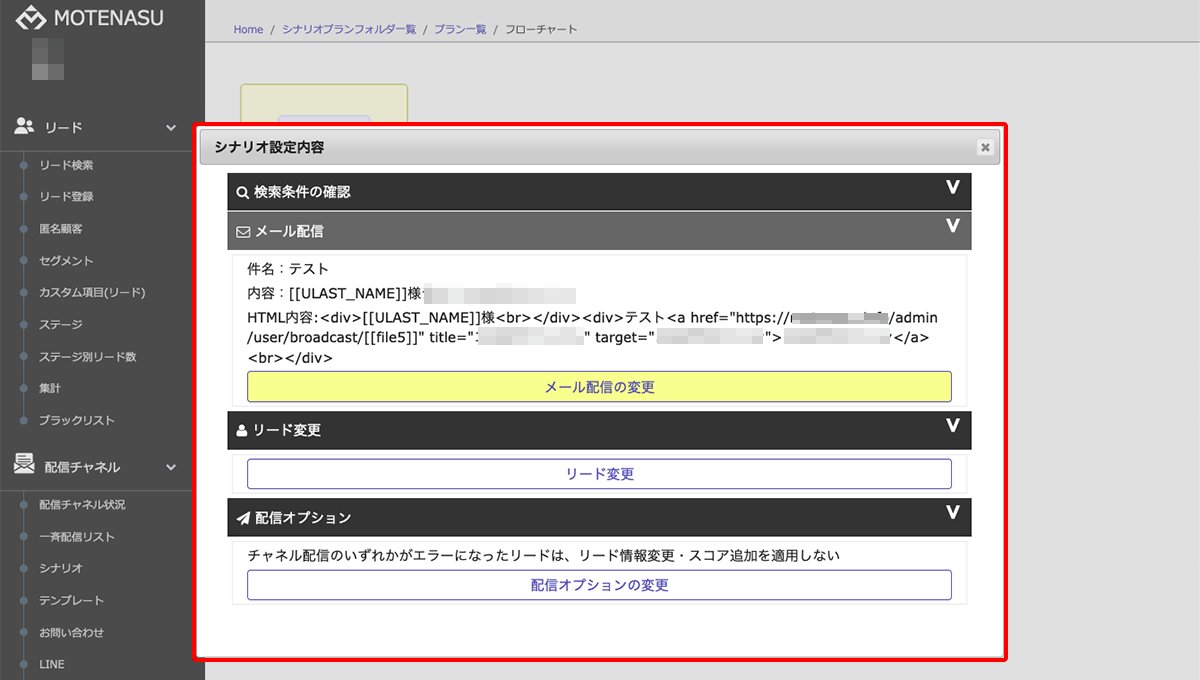1200x680 pixels.
Task: Click the person icon beside リード変更 header
Action: point(242,430)
